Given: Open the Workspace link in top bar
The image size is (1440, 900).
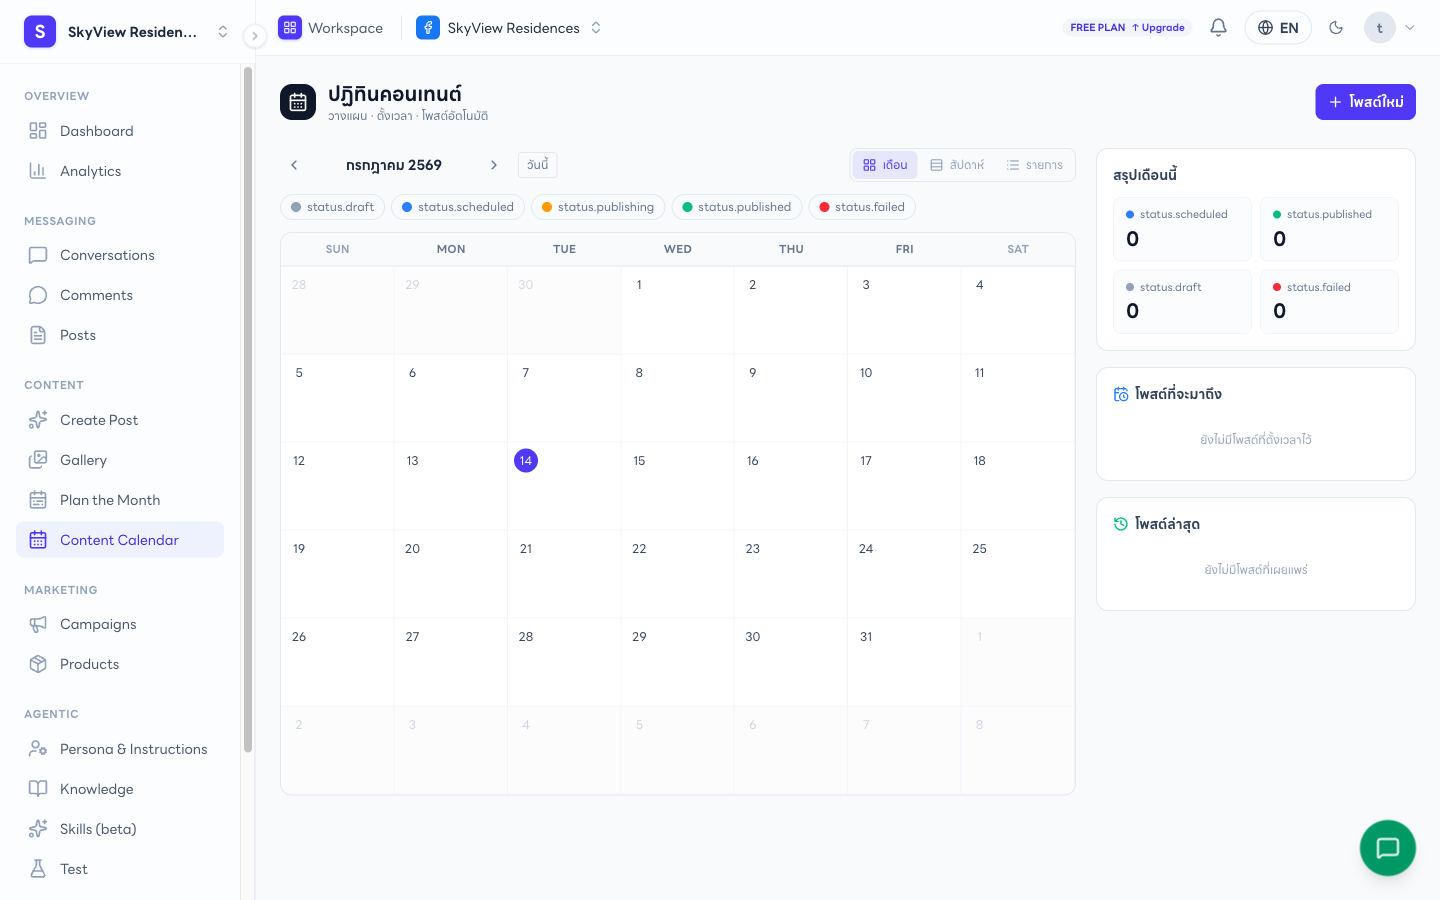Looking at the screenshot, I should pyautogui.click(x=331, y=28).
